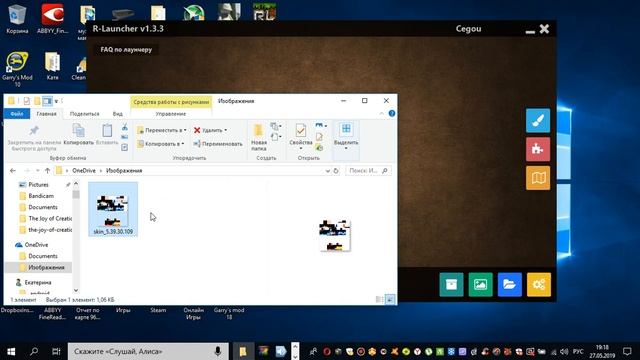The height and width of the screenshot is (360, 640).
Task: Open the Windows Start menu
Action: (x=11, y=351)
